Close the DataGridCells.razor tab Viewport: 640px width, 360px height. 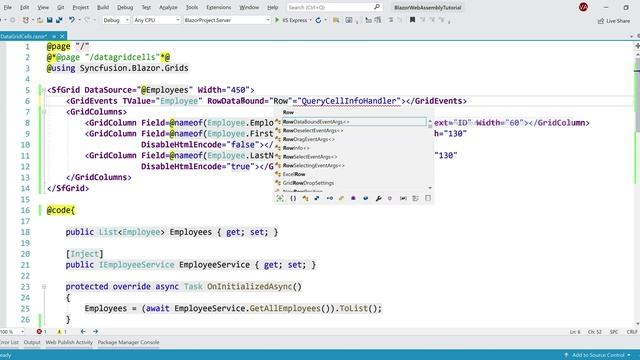(x=62, y=36)
